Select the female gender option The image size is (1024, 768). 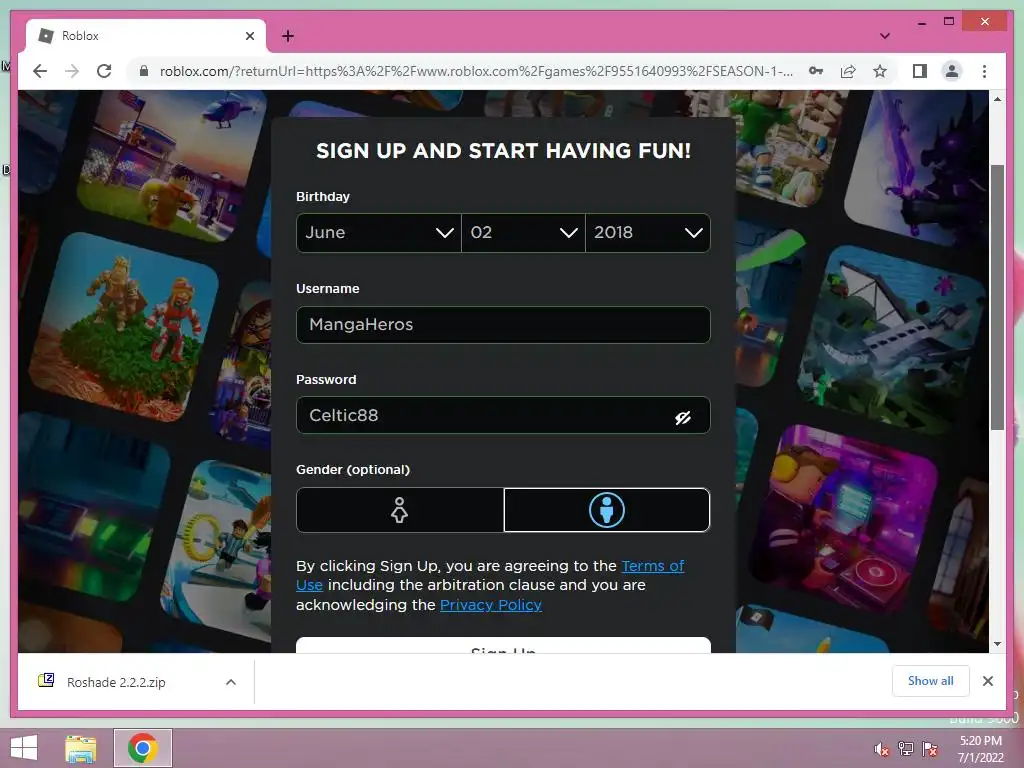[400, 510]
